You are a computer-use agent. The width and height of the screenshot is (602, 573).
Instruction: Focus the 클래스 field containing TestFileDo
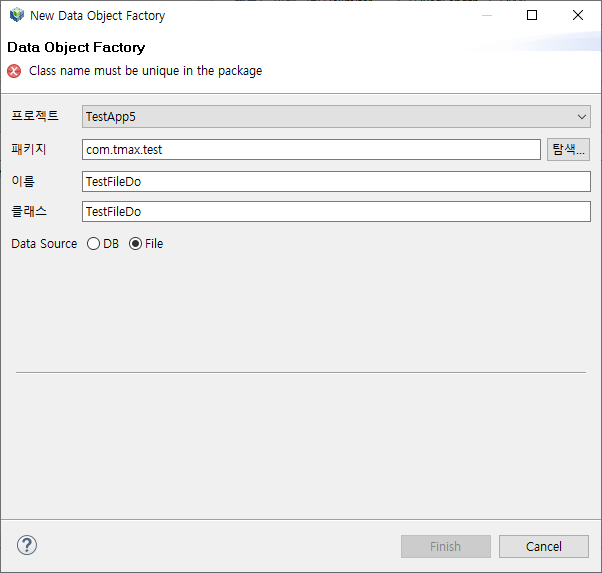336,212
